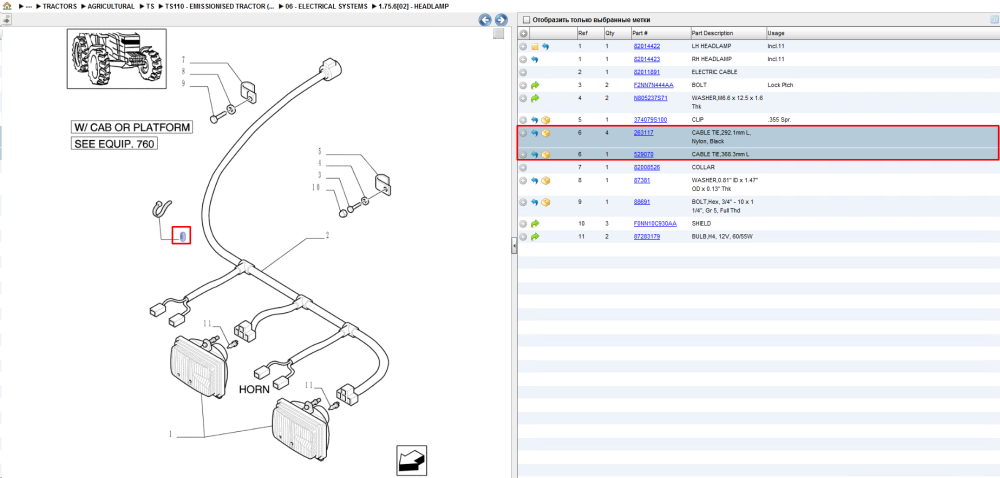Image resolution: width=1000 pixels, height=478 pixels.
Task: Go to the home page icon
Action: point(7,6)
